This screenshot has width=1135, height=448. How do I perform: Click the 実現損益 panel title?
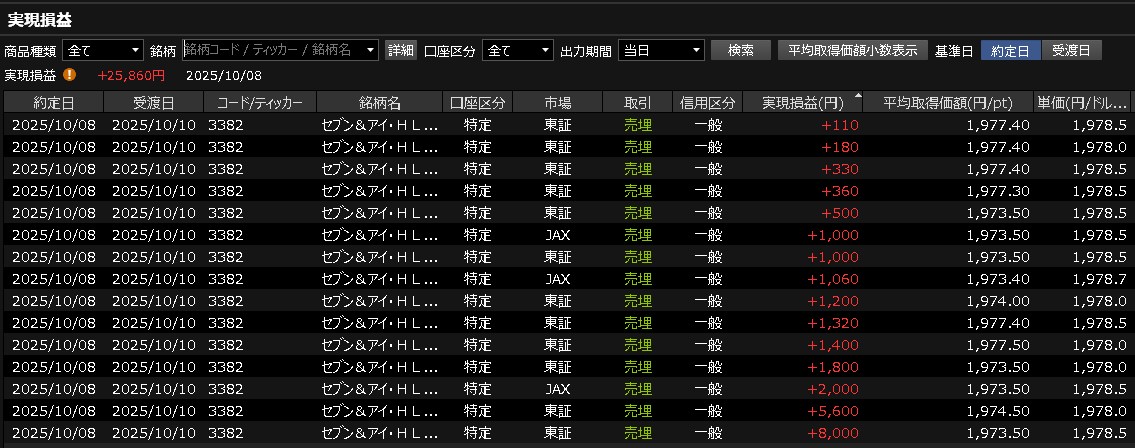pyautogui.click(x=40, y=20)
